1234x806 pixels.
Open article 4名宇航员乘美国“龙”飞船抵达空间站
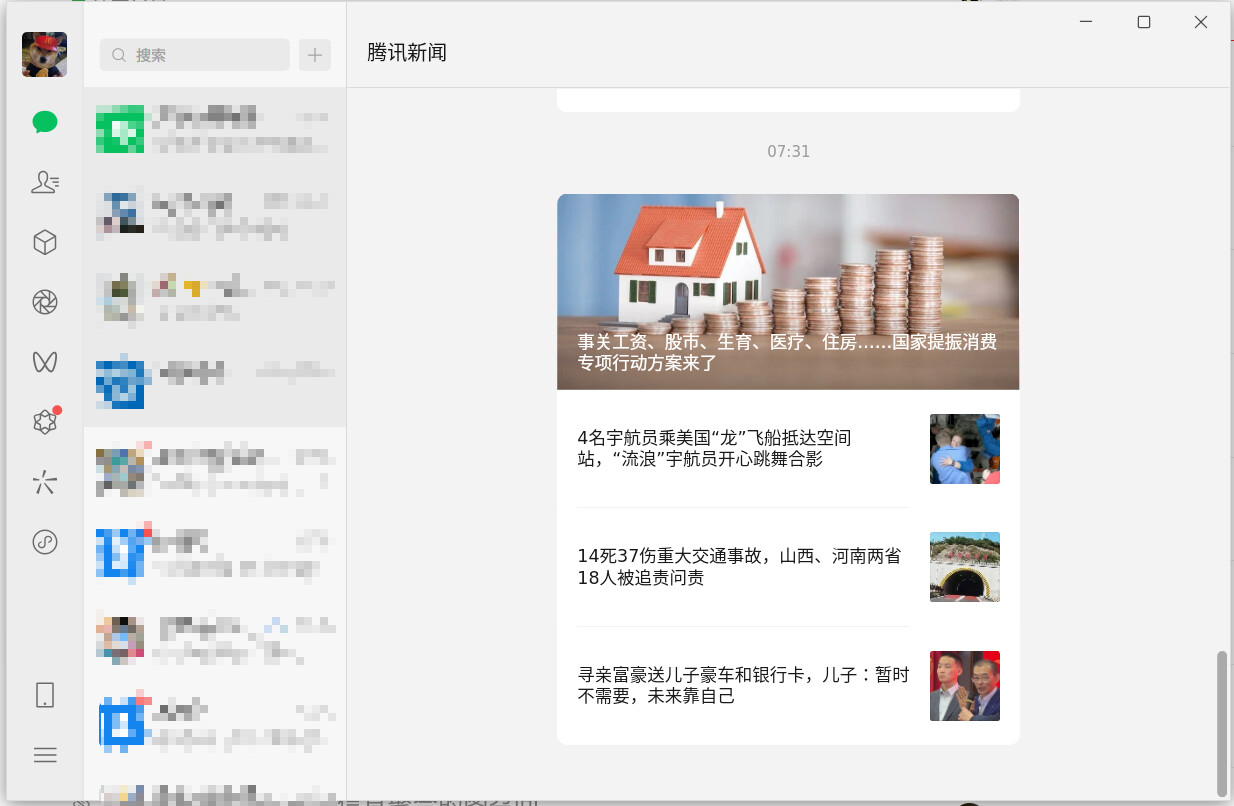point(714,448)
